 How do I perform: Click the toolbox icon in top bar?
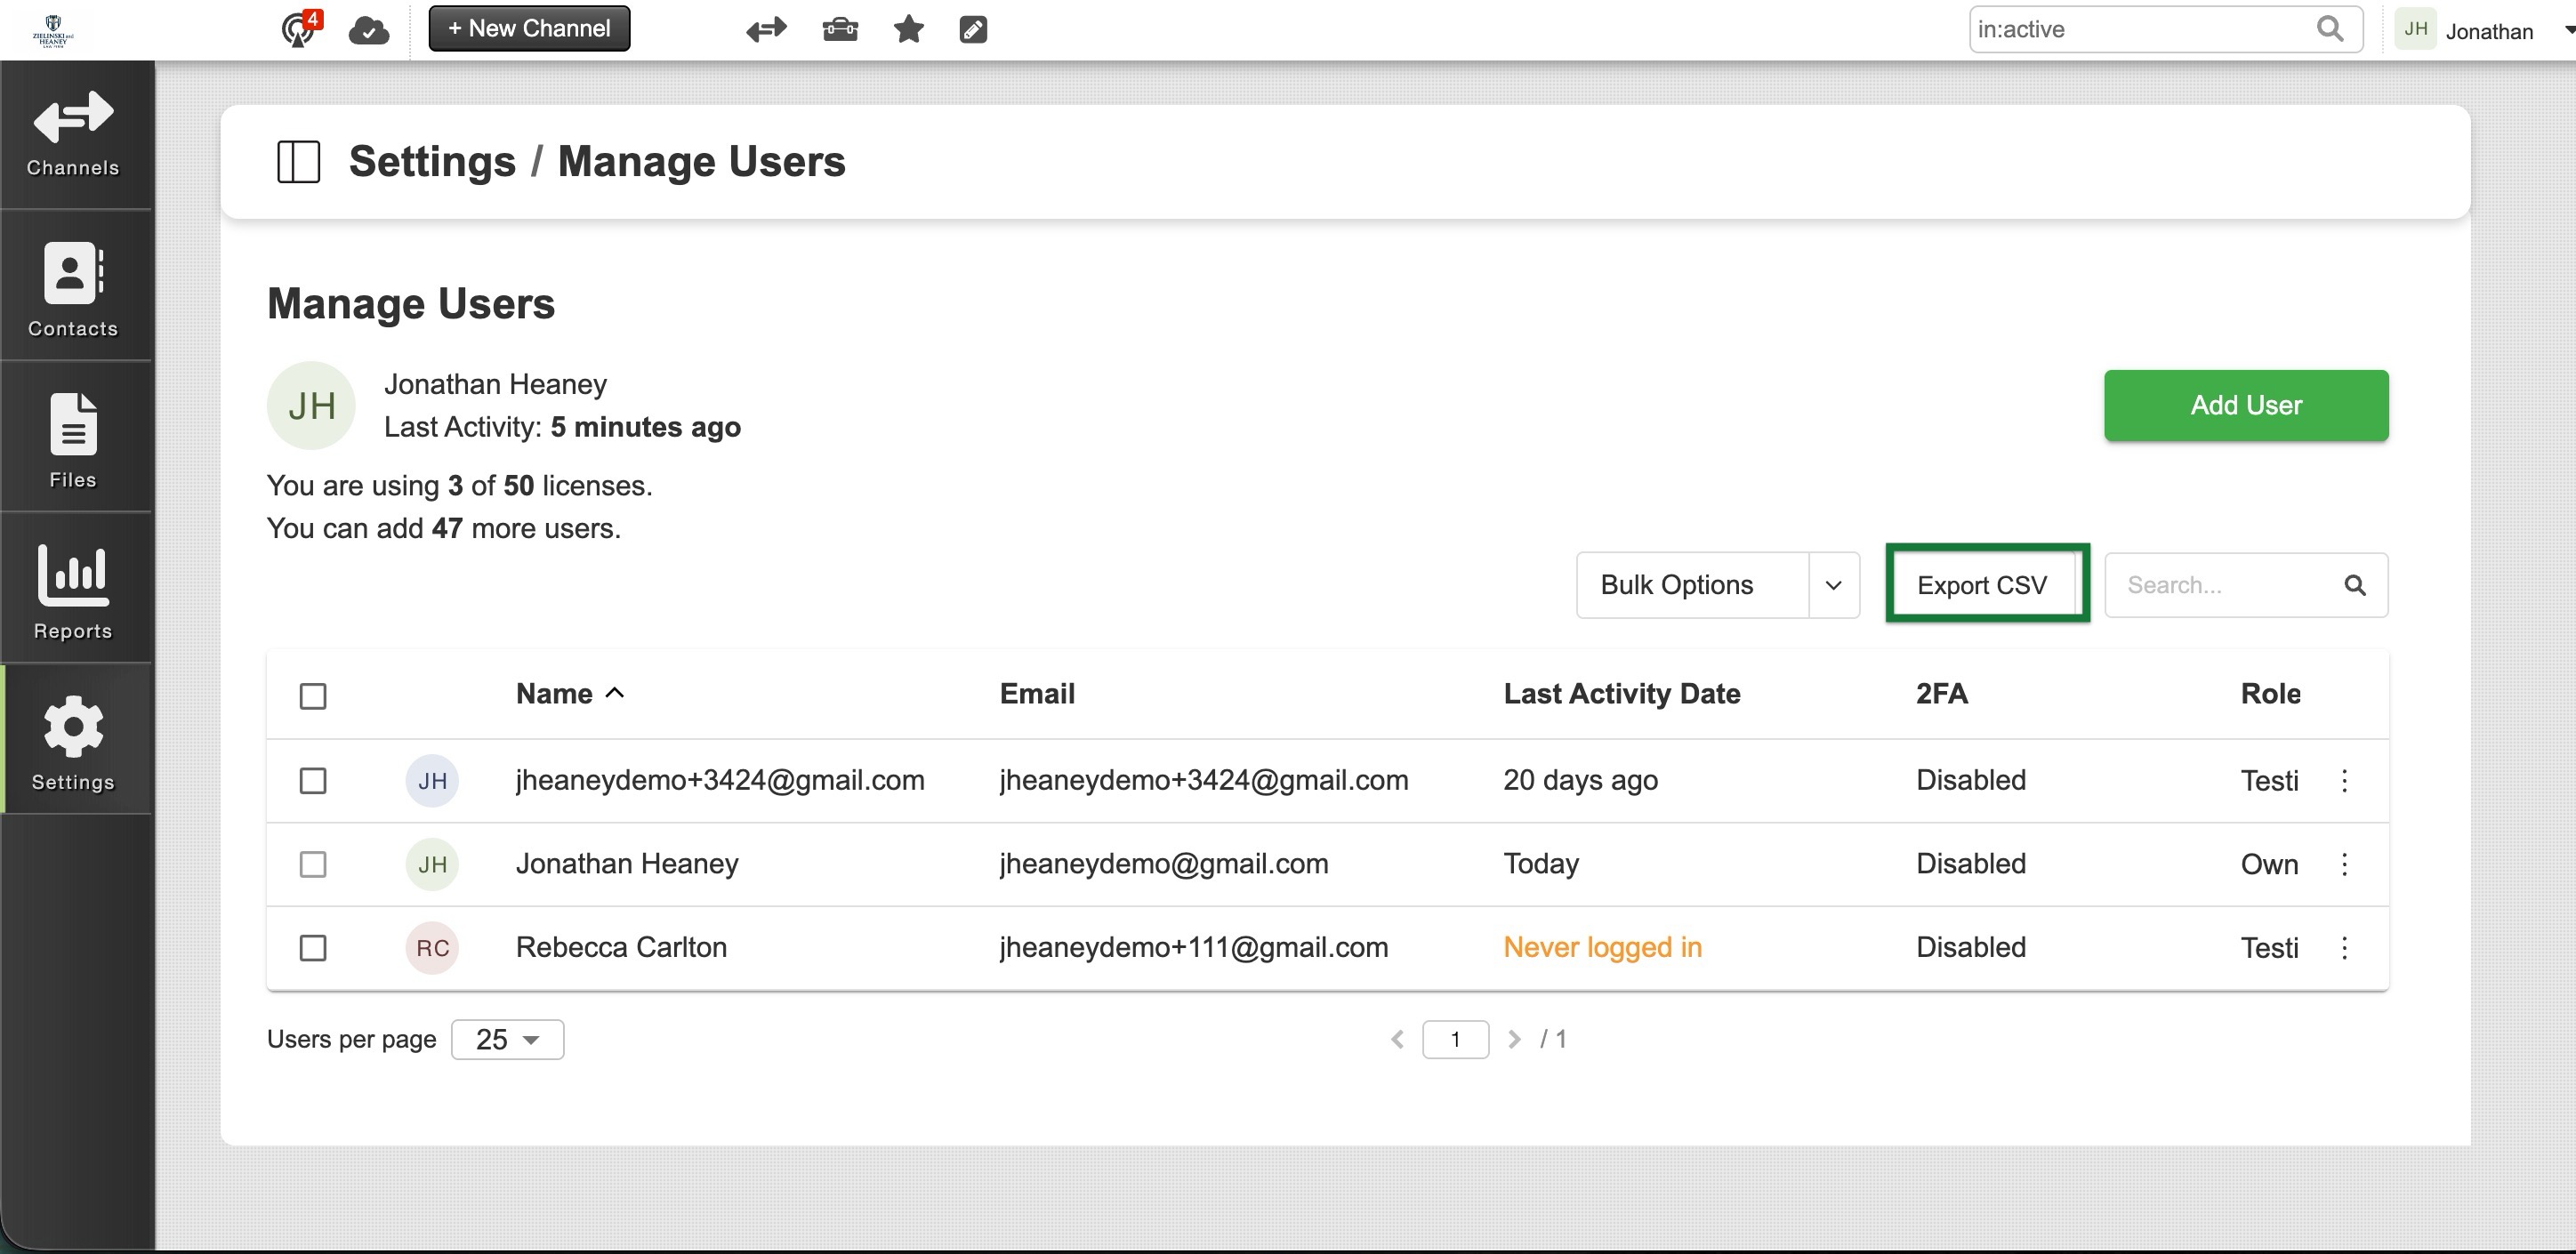pyautogui.click(x=840, y=29)
